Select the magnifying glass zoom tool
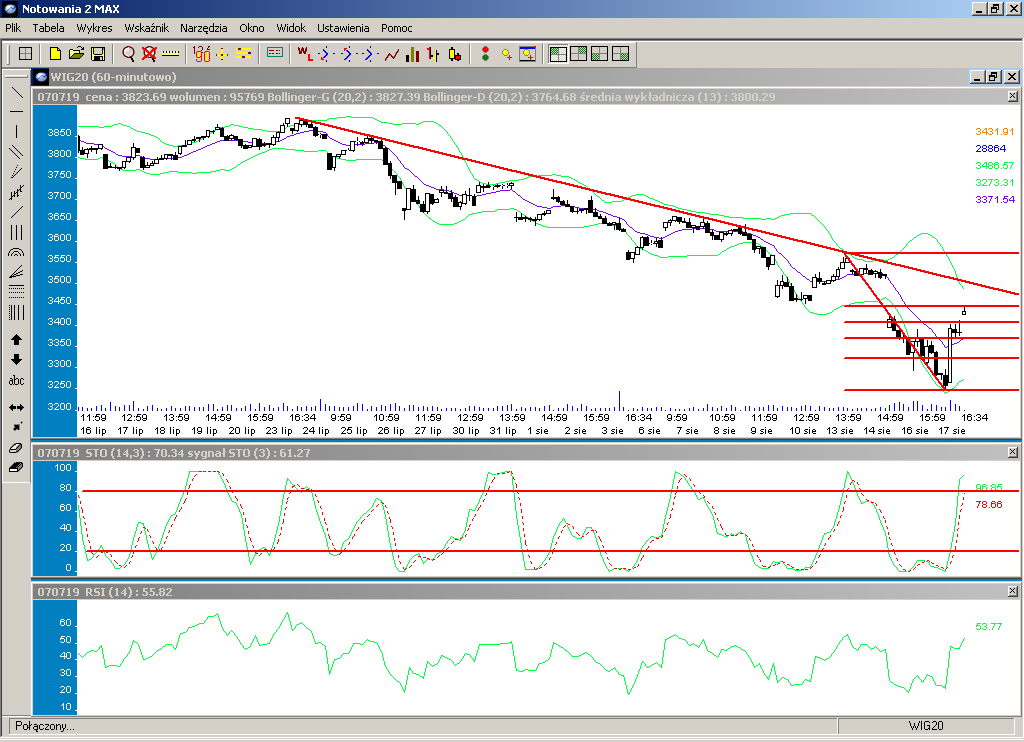The width and height of the screenshot is (1024, 742). (x=128, y=53)
